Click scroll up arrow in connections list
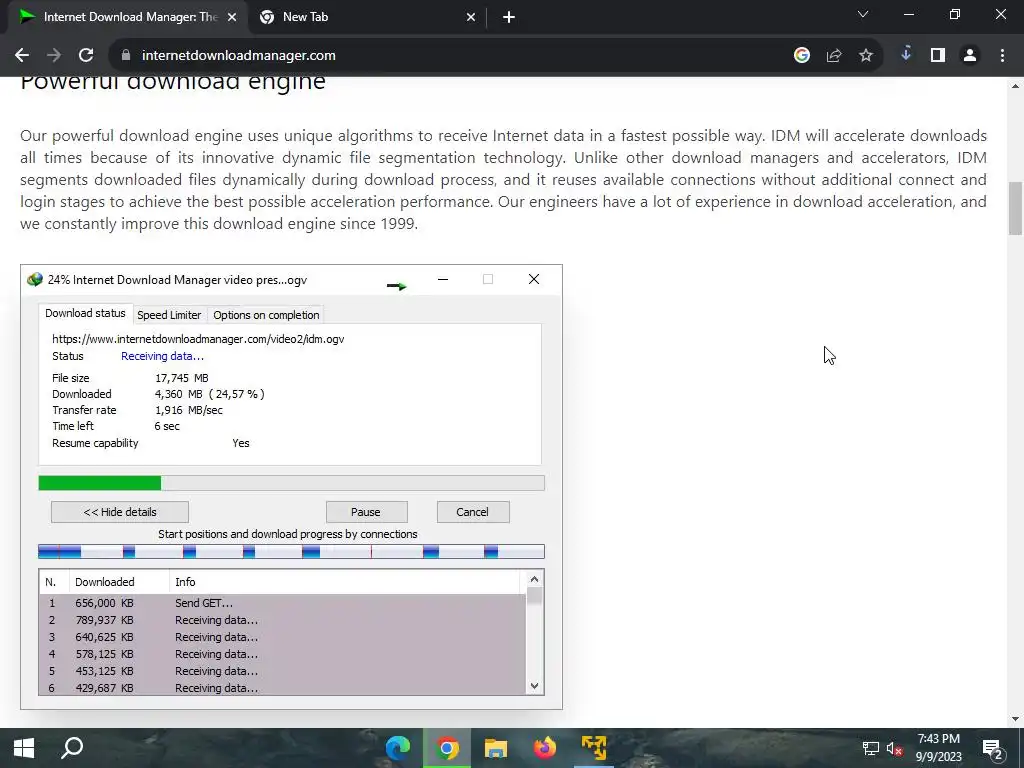Viewport: 1024px width, 768px height. tap(534, 579)
